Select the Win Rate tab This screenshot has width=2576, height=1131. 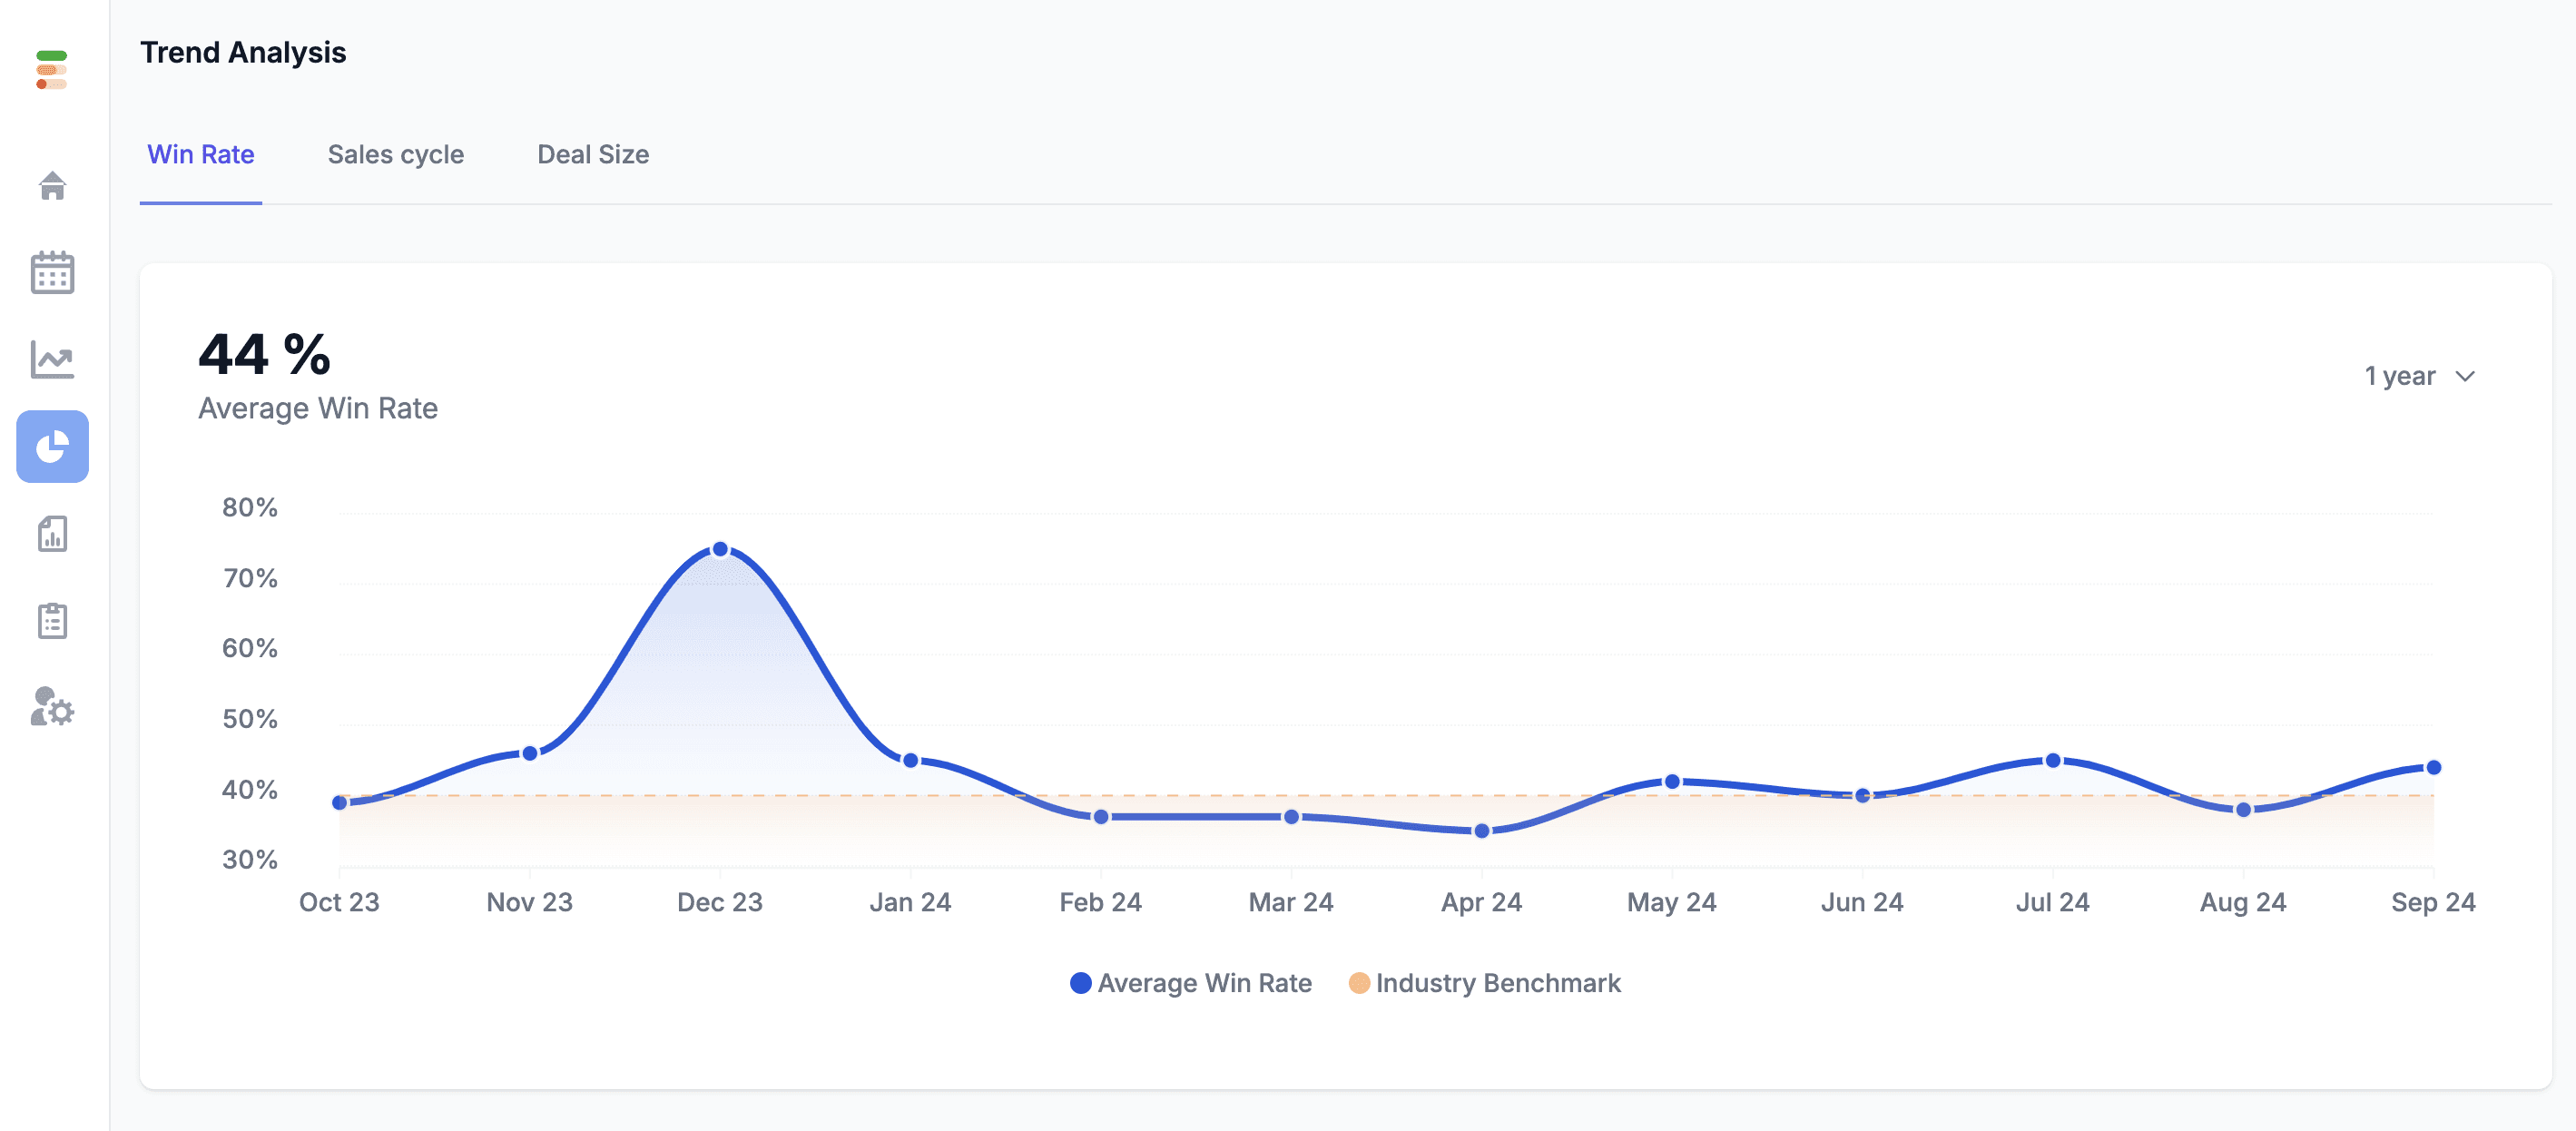[201, 154]
